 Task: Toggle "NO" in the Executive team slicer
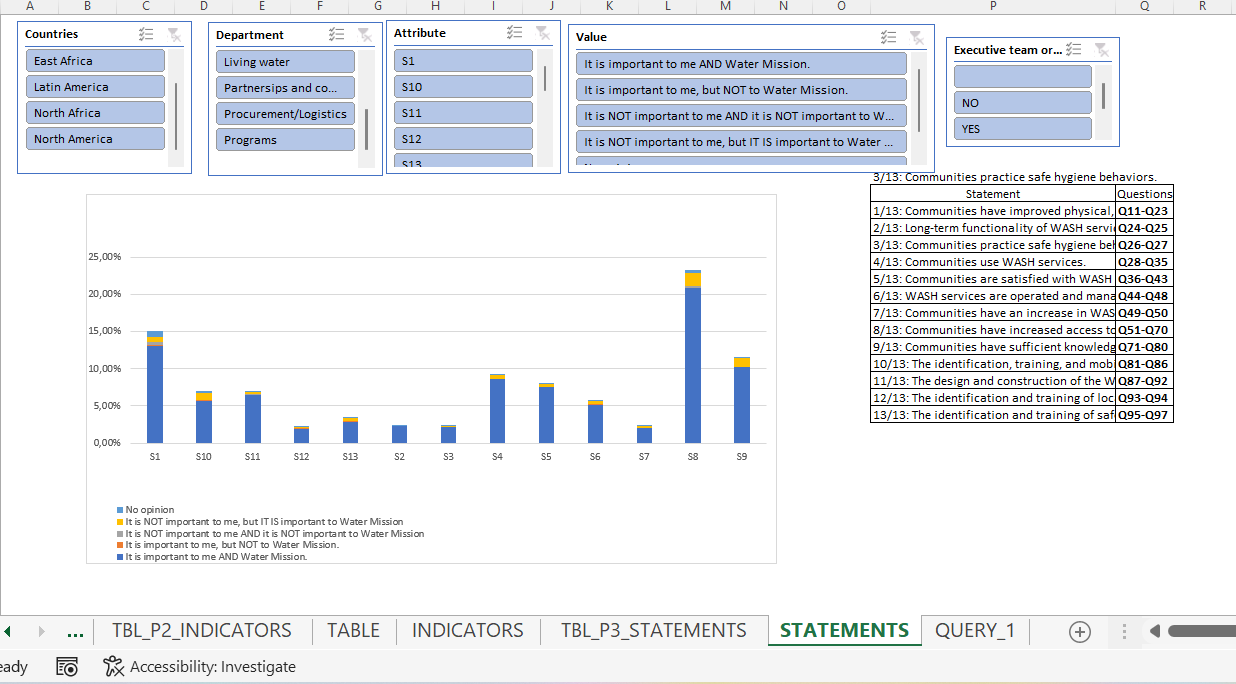[1022, 100]
